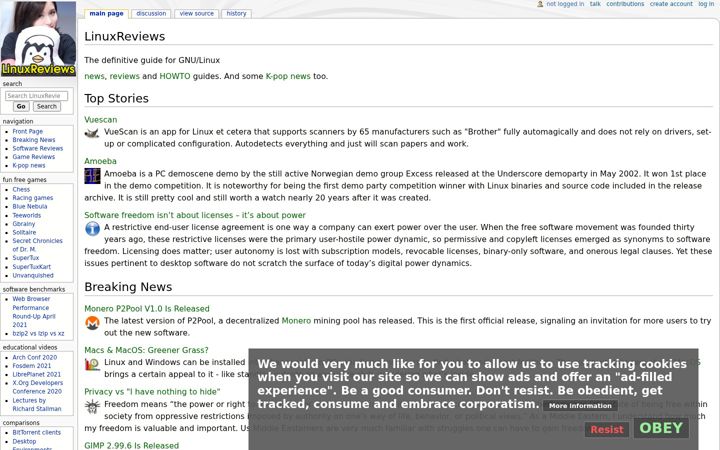Open SuperTuxKart sidebar link

coord(32,266)
